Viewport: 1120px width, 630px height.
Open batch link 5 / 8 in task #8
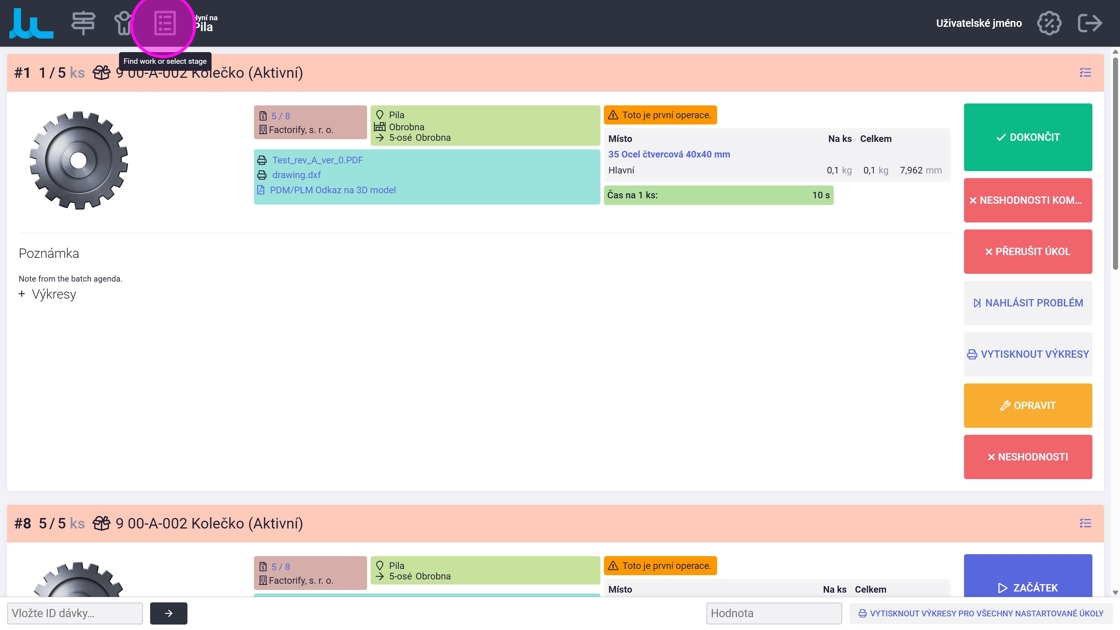coord(281,566)
